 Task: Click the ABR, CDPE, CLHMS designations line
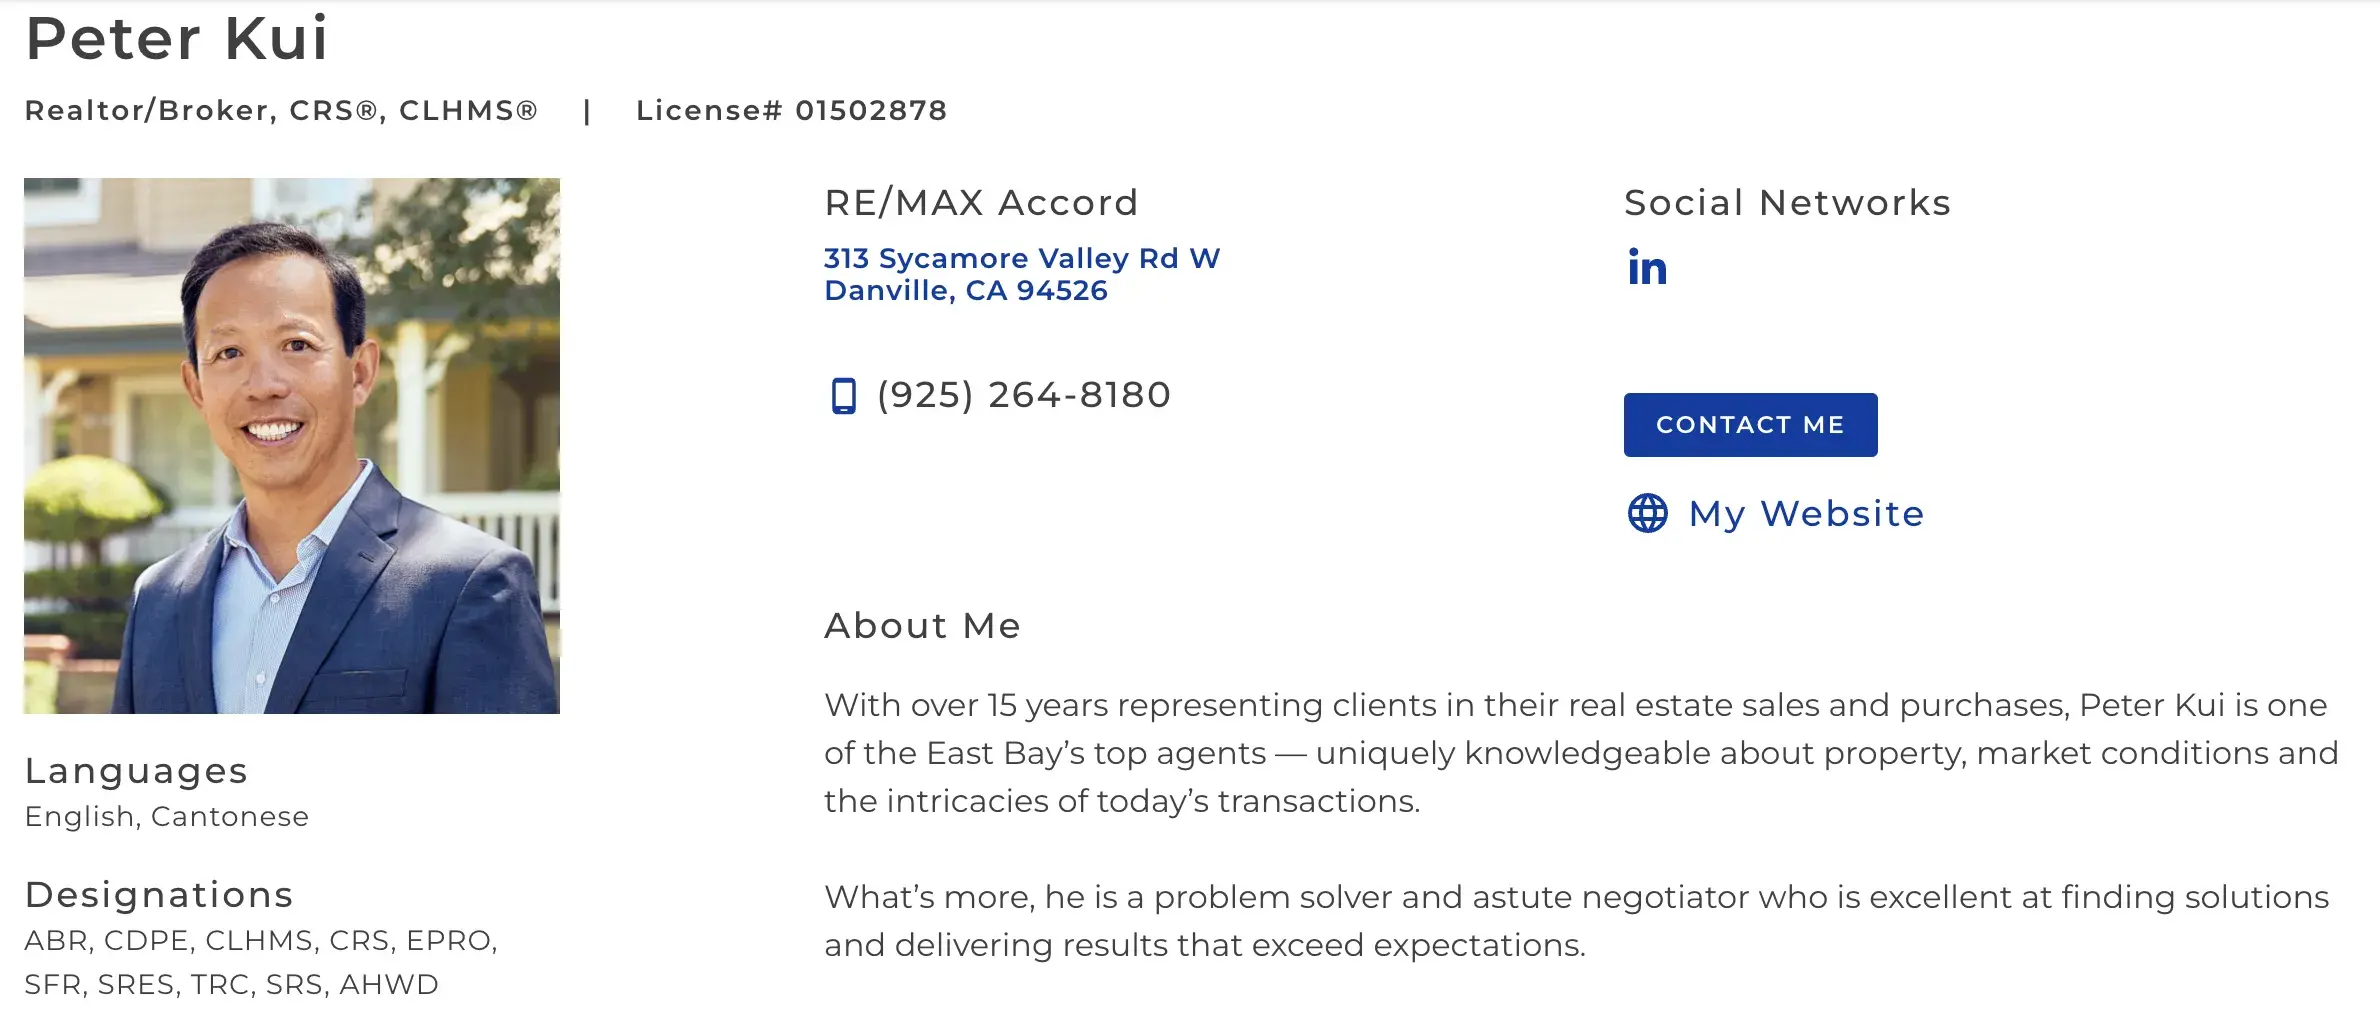261,941
